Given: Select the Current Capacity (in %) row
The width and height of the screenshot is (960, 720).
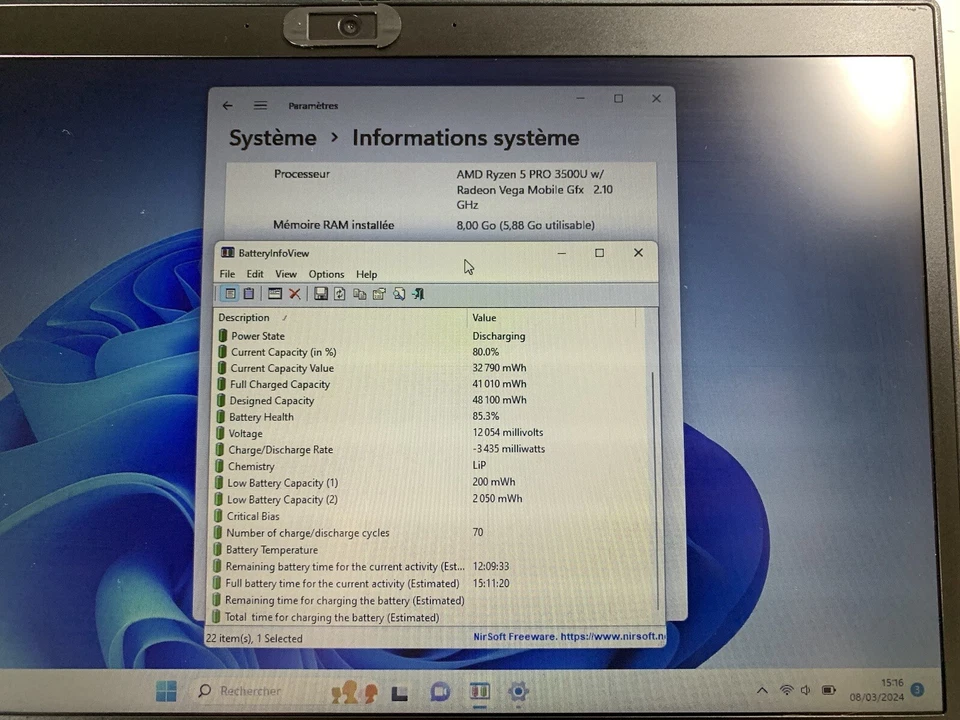Looking at the screenshot, I should (429, 352).
